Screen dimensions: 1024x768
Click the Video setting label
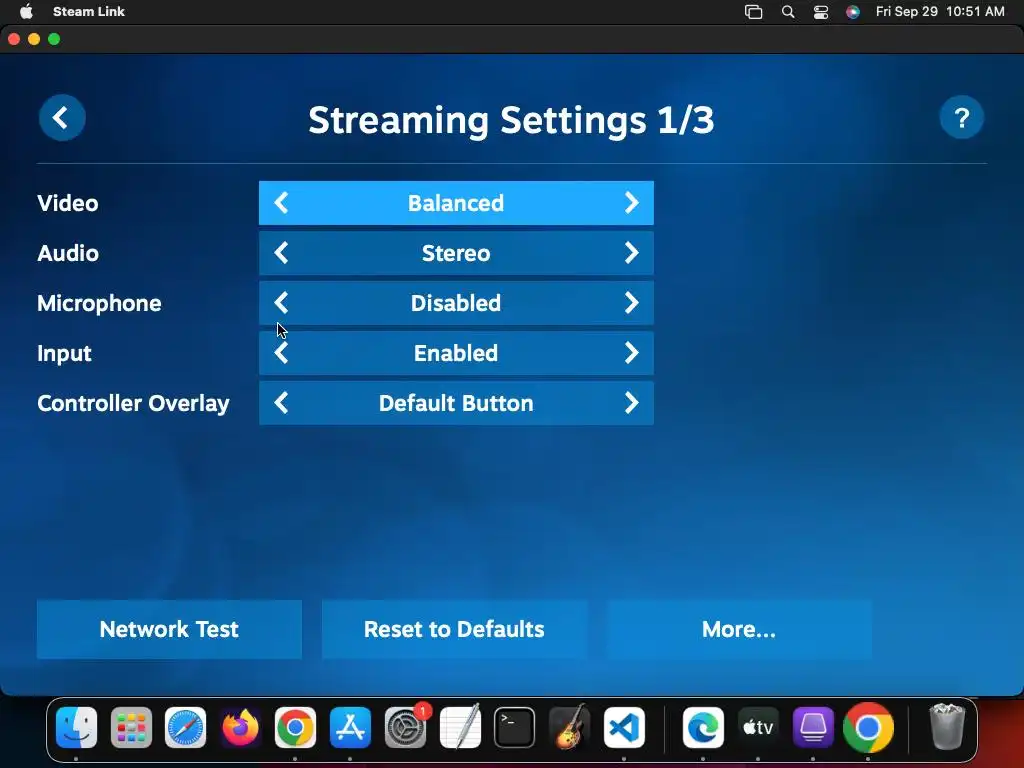[68, 203]
